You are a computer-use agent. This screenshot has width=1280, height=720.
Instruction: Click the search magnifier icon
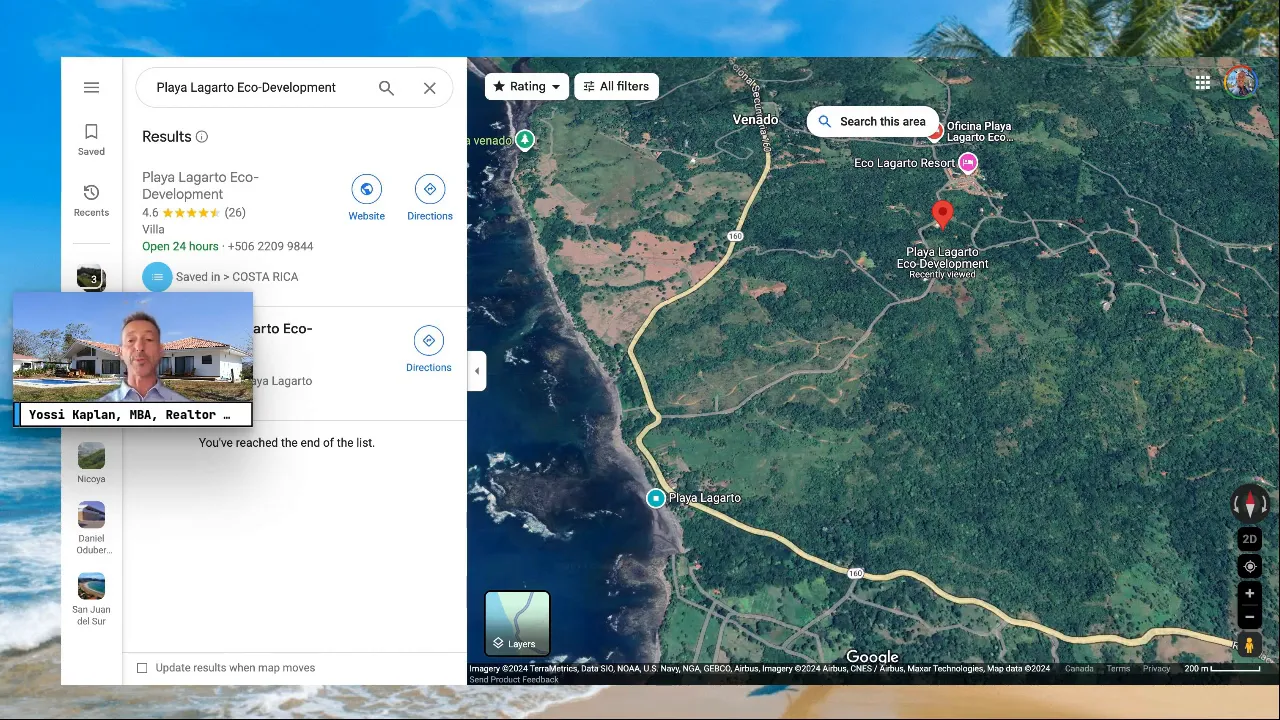tap(386, 88)
